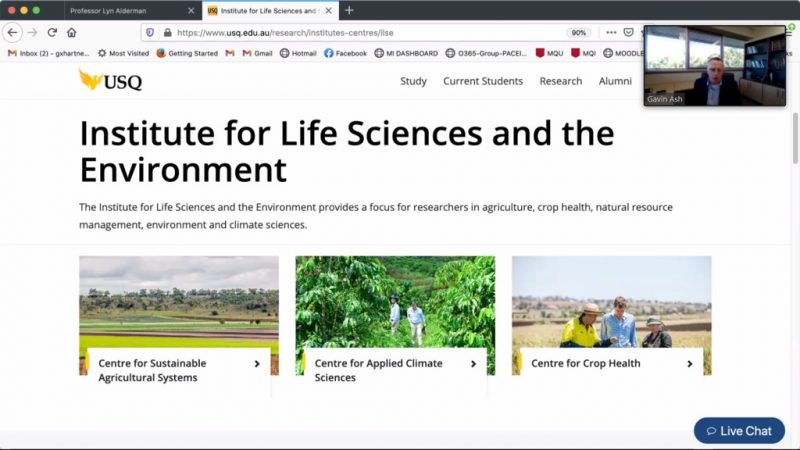Click the USQ logo
The height and width of the screenshot is (450, 800).
[x=110, y=81]
